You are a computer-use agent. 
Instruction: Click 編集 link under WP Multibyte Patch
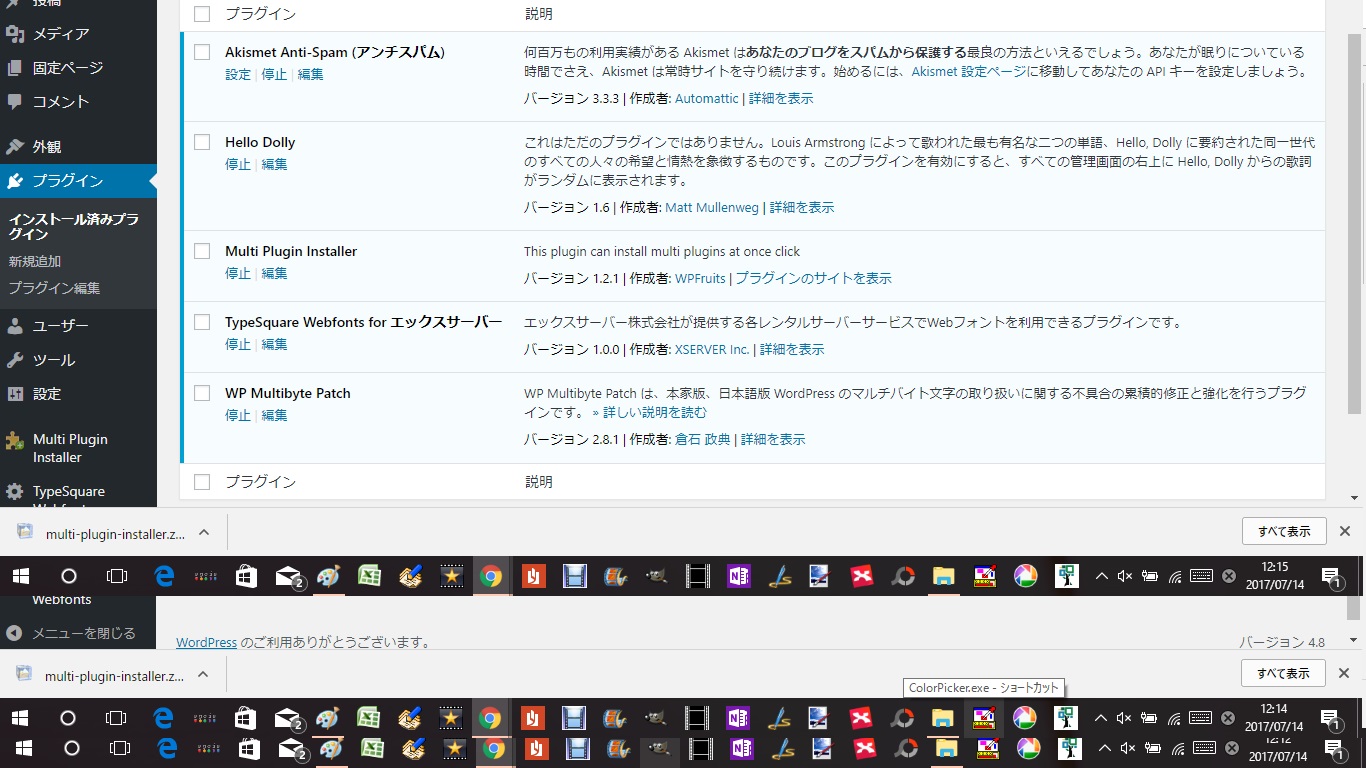click(x=274, y=415)
